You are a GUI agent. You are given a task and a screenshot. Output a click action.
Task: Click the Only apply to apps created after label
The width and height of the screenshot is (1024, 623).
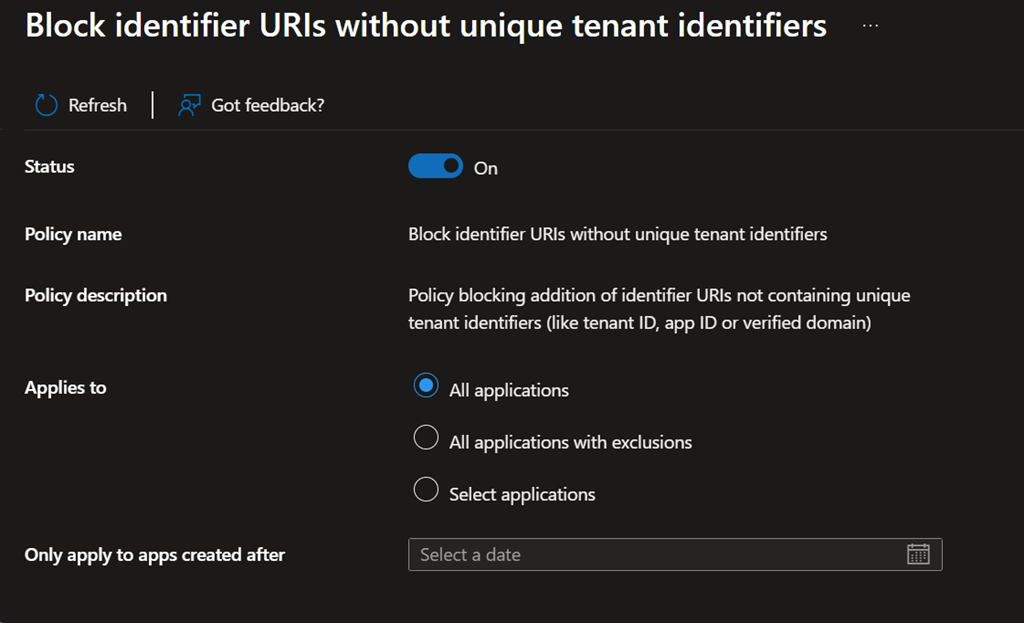tap(155, 554)
